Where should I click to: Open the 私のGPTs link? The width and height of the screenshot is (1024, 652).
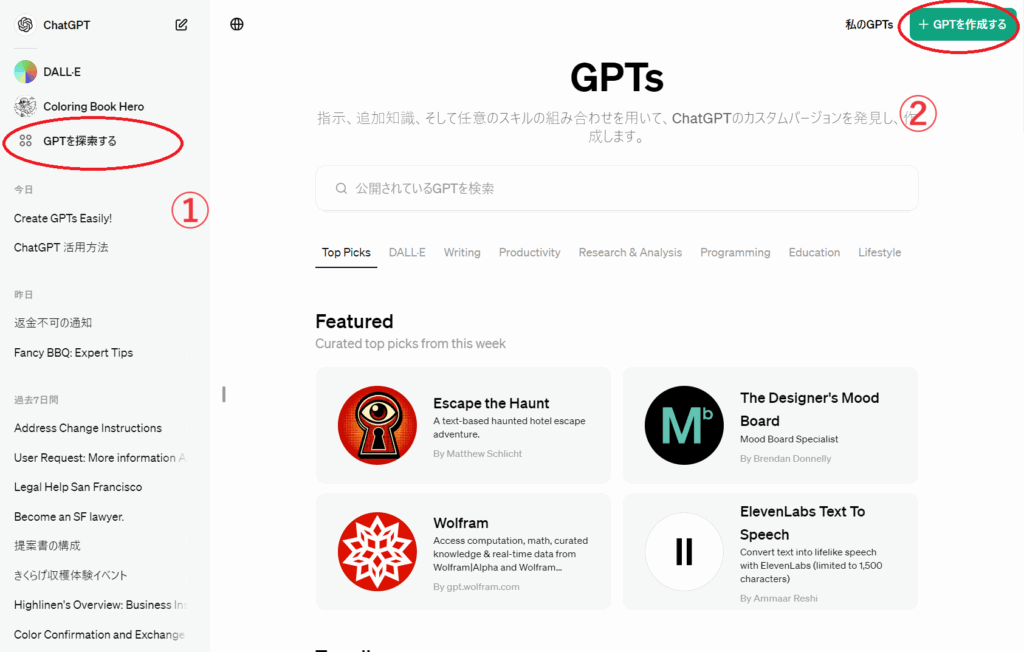pos(869,24)
